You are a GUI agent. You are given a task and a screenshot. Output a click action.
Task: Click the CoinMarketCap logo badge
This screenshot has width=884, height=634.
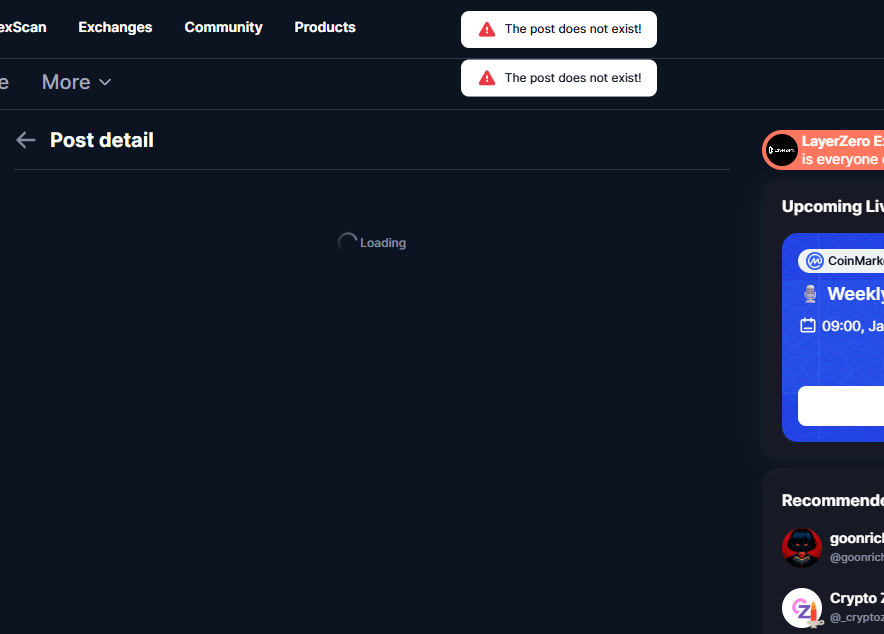[x=815, y=261]
